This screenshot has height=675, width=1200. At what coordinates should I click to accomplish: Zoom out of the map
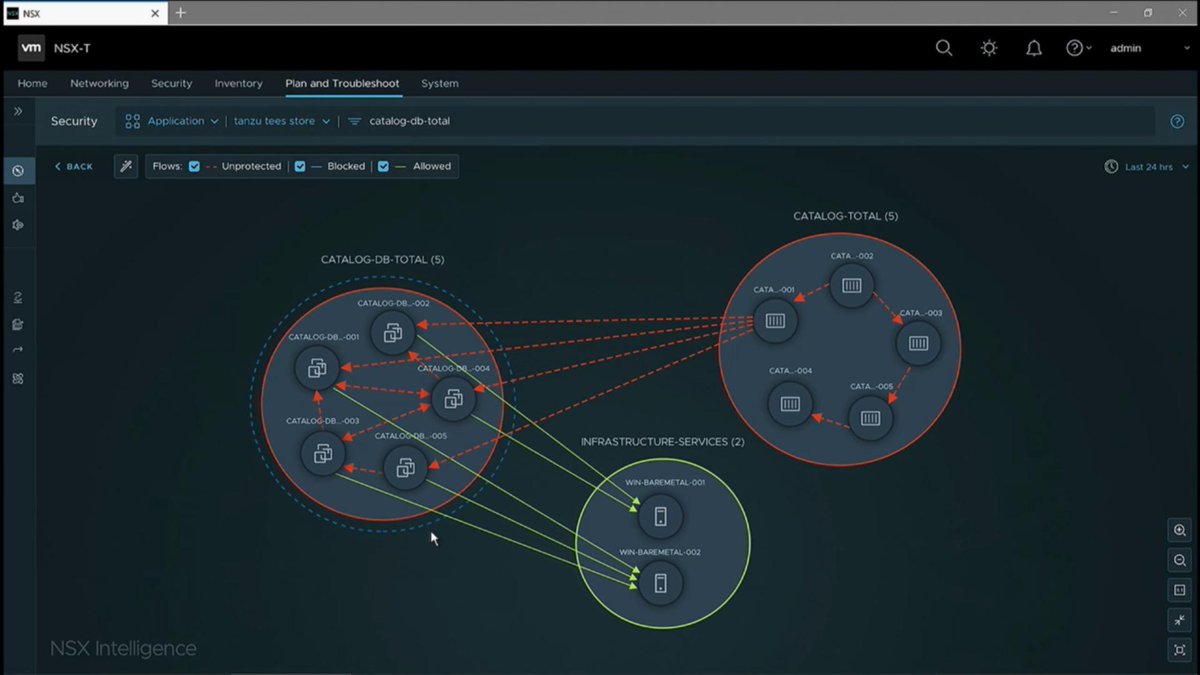point(1180,561)
